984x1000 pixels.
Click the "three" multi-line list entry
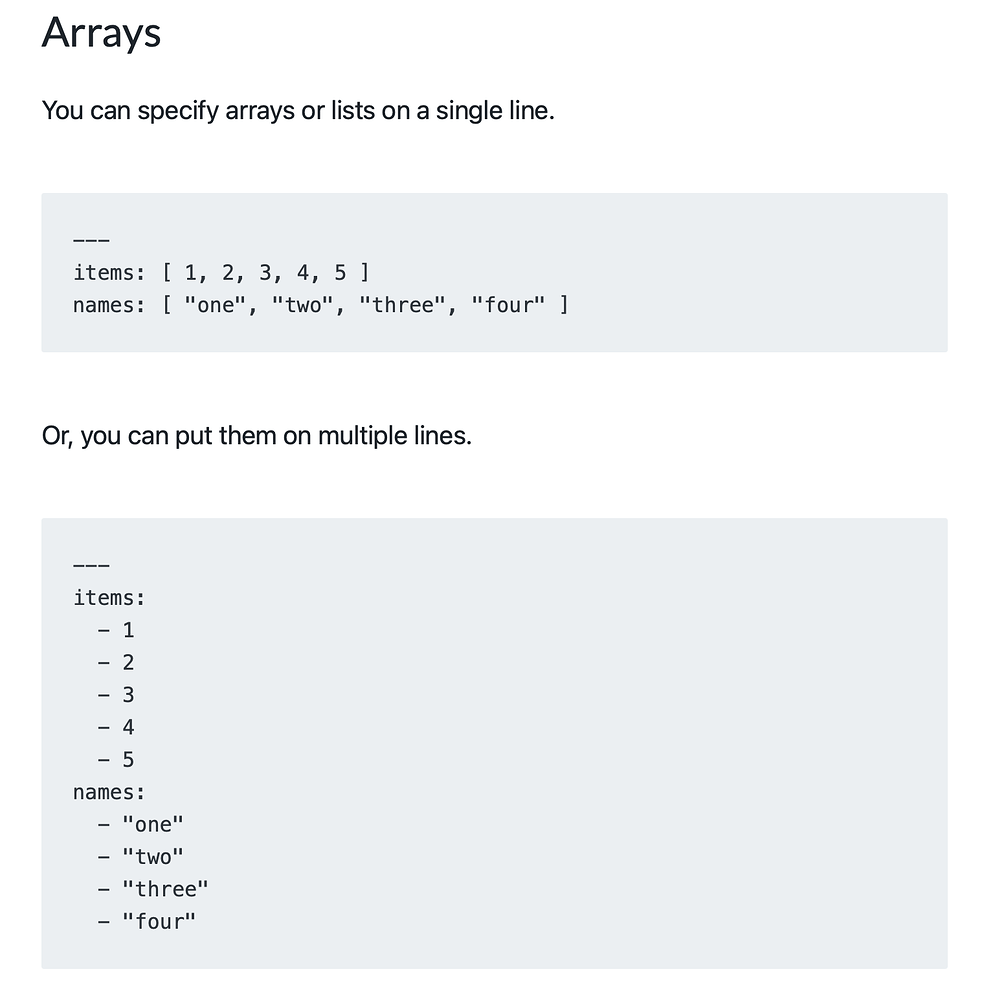tap(154, 889)
